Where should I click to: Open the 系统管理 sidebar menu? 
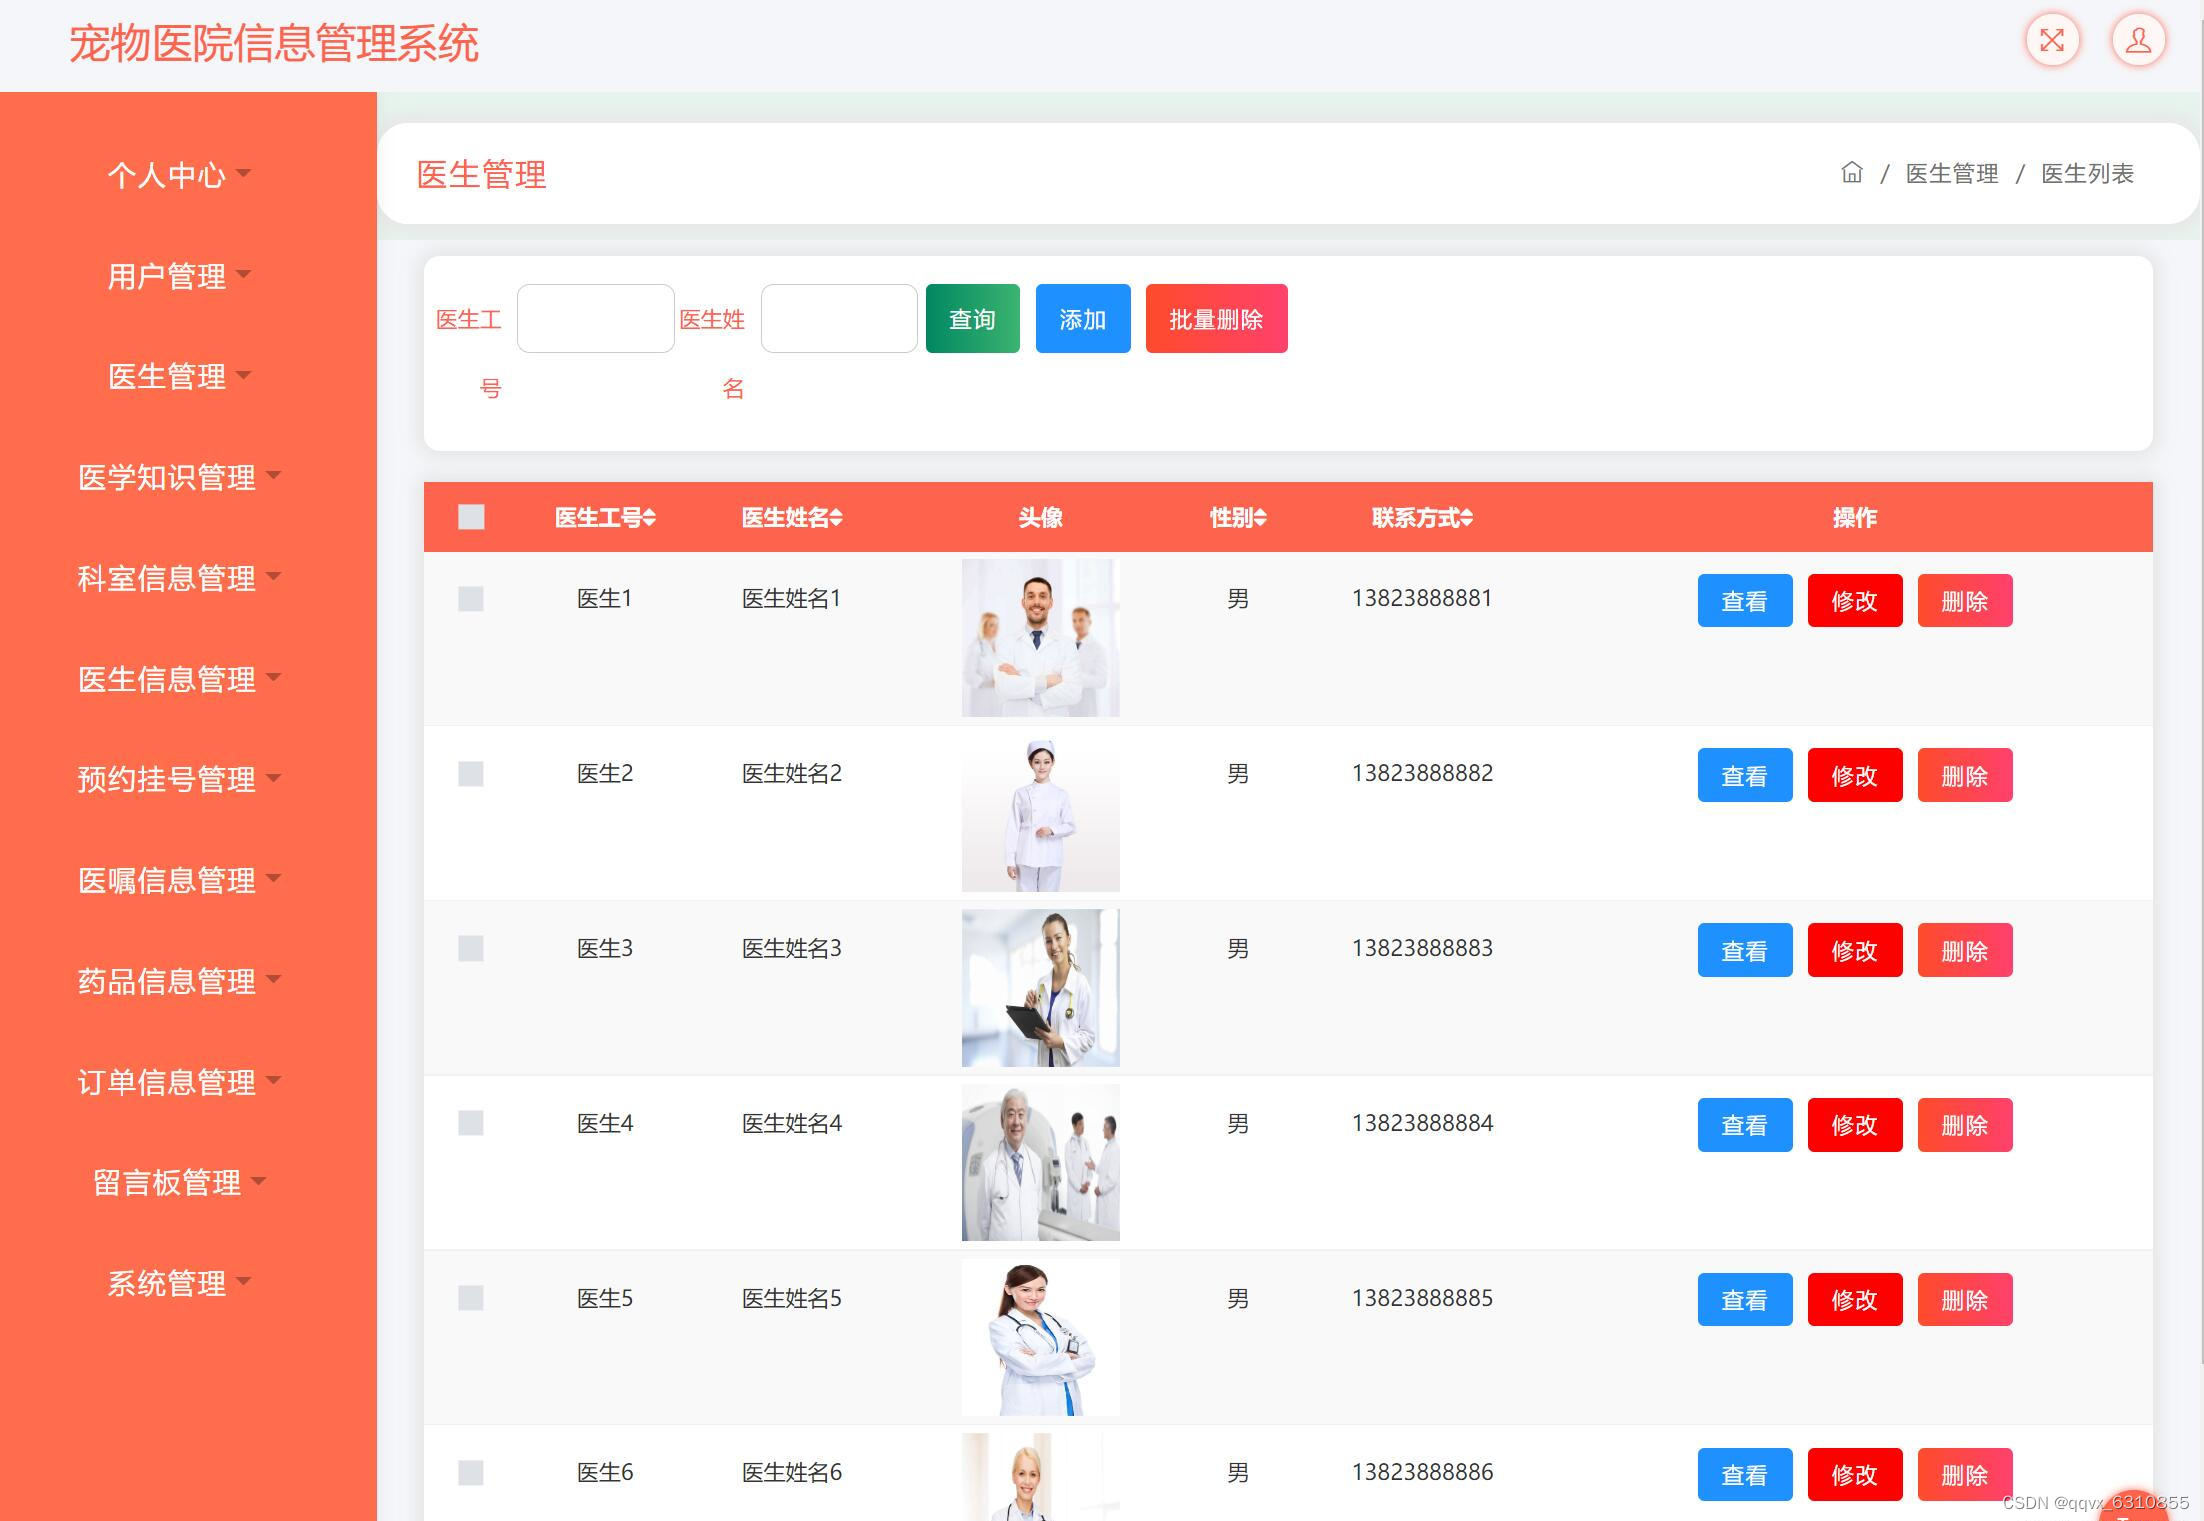179,1283
